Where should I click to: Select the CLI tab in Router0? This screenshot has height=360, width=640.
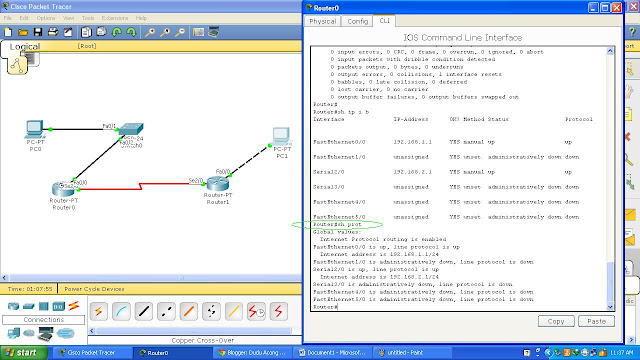pos(384,20)
